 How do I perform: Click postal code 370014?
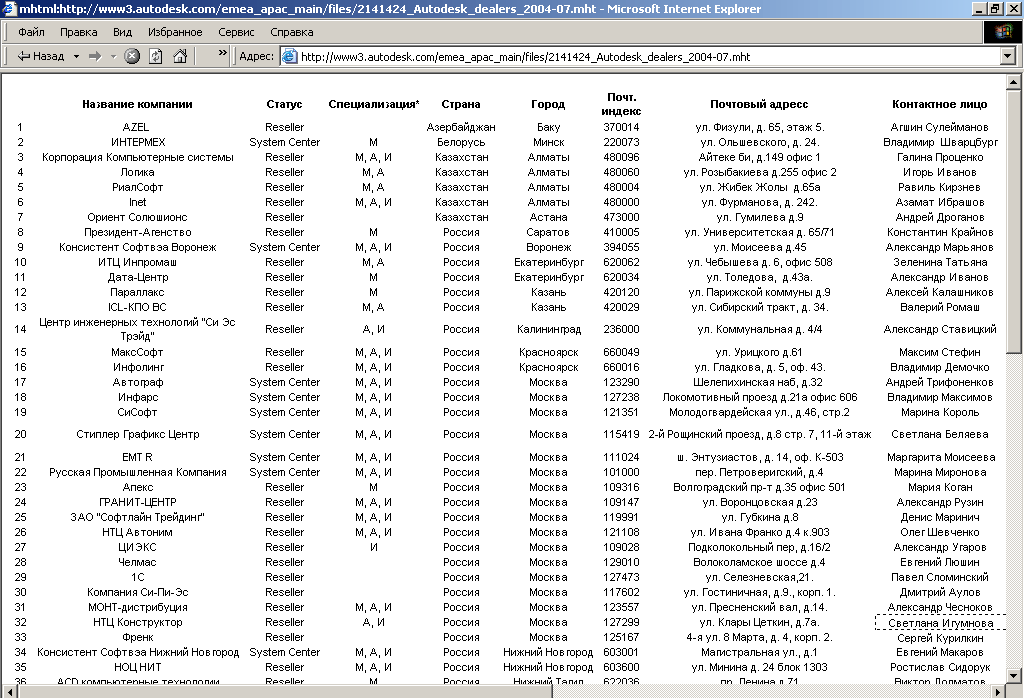[621, 127]
